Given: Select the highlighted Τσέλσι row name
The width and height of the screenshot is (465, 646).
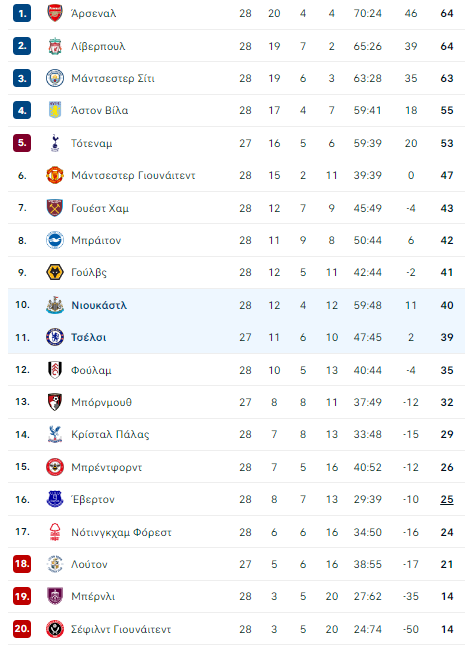Looking at the screenshot, I should [x=89, y=337].
